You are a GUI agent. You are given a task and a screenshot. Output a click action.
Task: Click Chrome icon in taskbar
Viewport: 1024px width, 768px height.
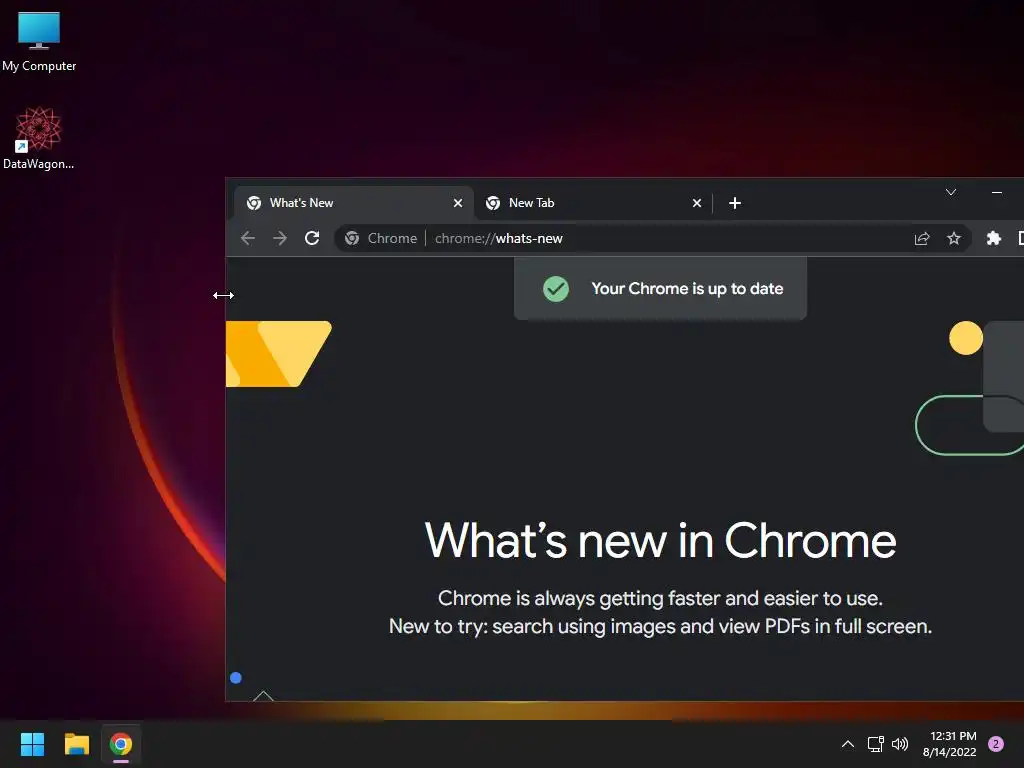121,744
